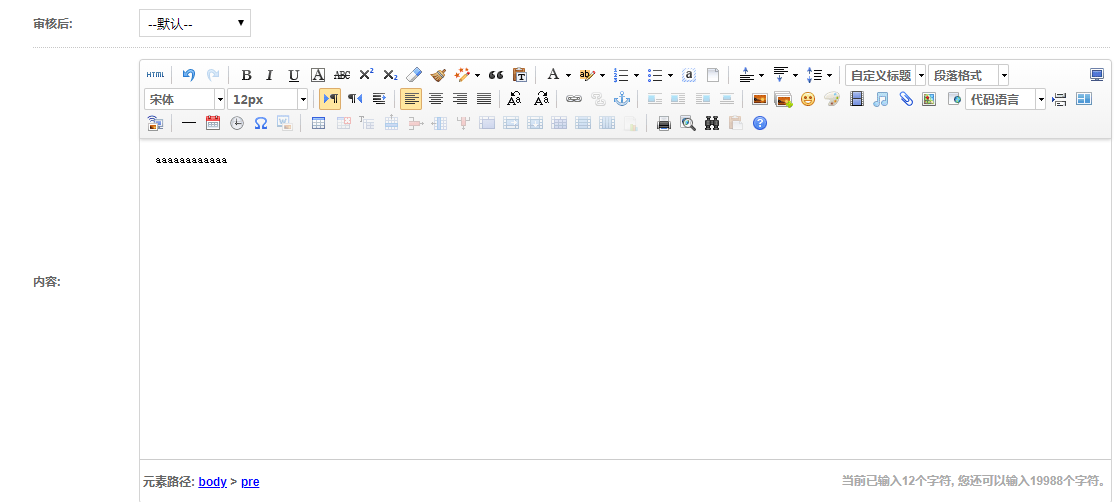1120x502 pixels.
Task: Open the help question mark
Action: click(760, 124)
